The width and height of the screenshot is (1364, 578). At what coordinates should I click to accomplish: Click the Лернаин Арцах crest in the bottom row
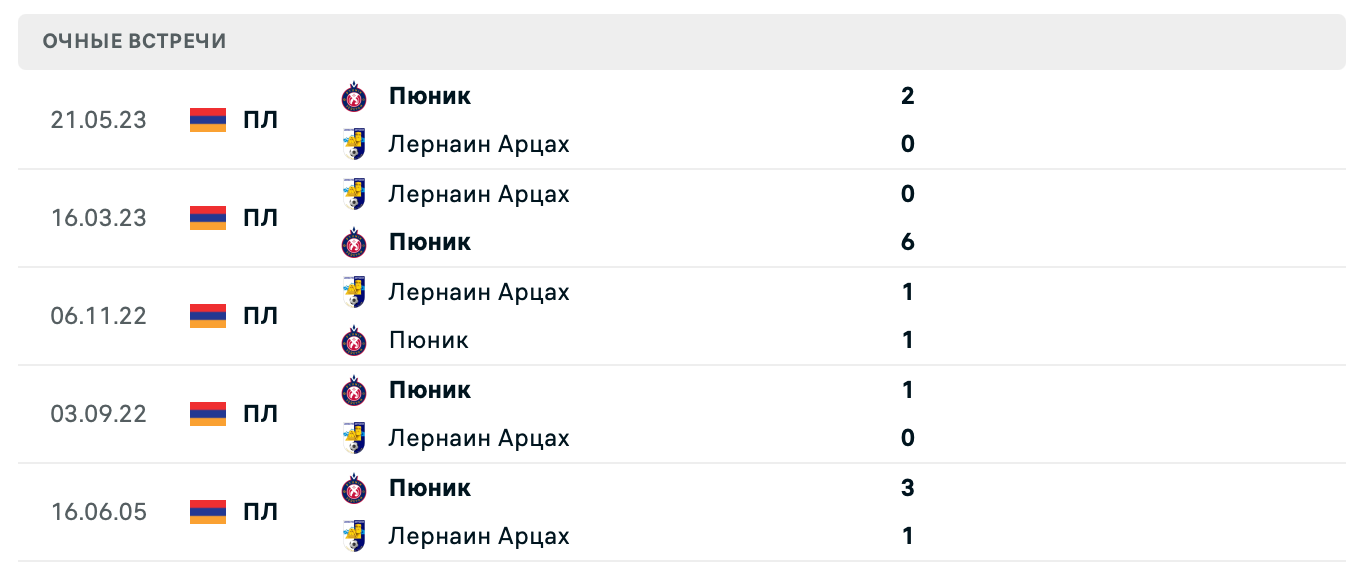pos(355,535)
